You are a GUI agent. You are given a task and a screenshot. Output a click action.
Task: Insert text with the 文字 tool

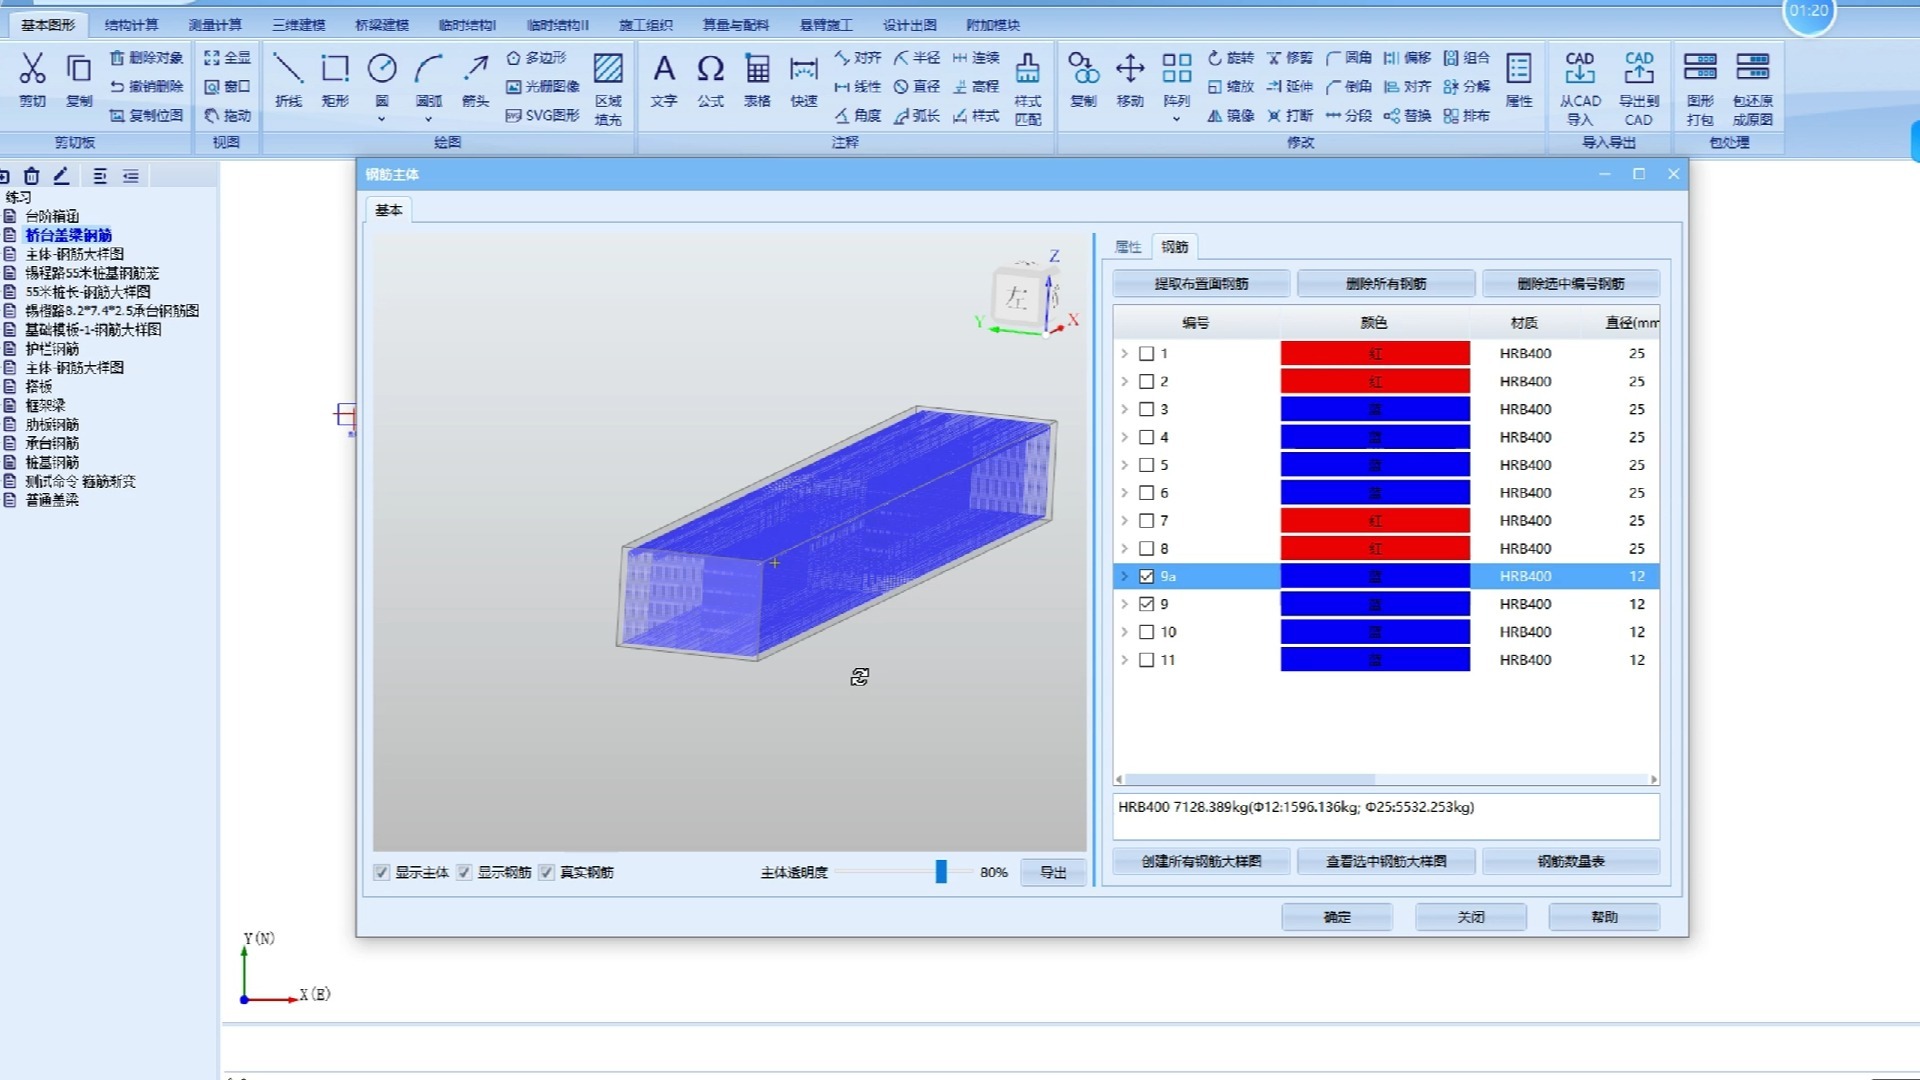(x=664, y=79)
